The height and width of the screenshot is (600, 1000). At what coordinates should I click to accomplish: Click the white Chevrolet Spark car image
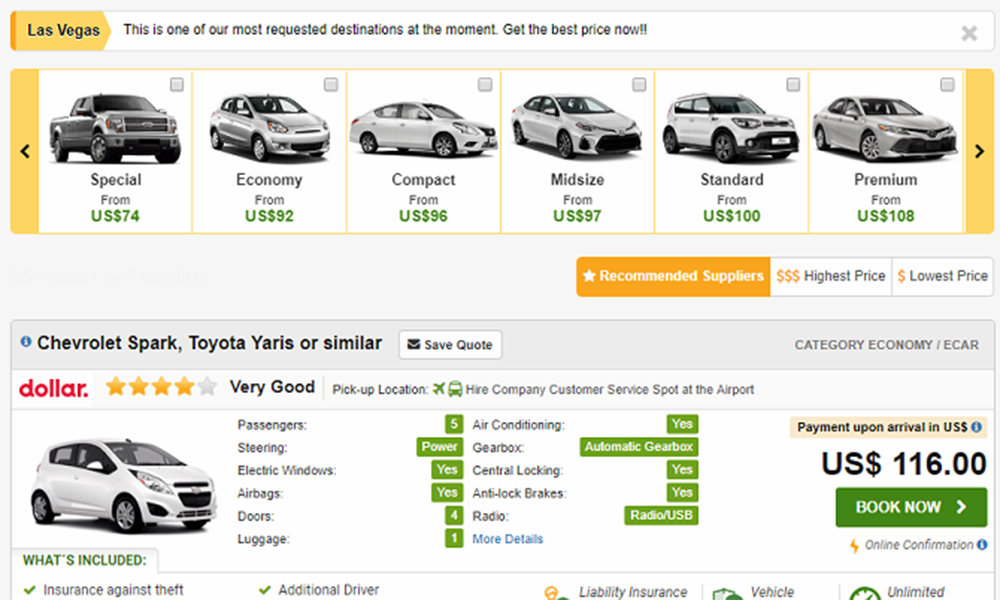pyautogui.click(x=110, y=485)
